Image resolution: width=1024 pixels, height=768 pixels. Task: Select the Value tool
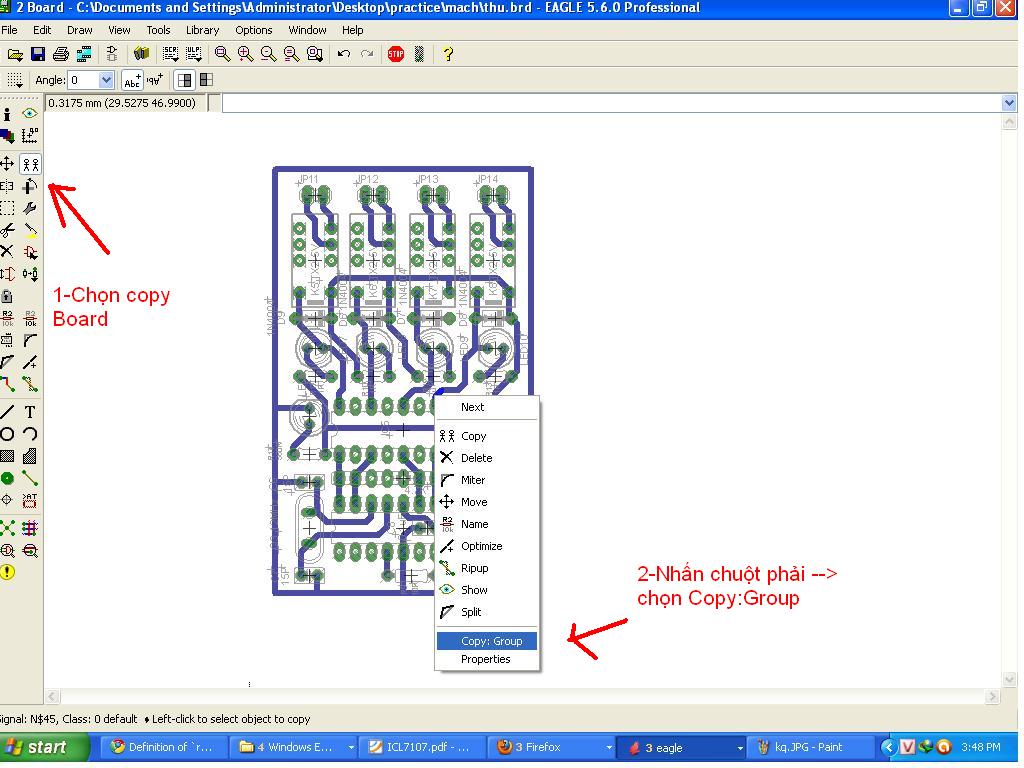(29, 319)
